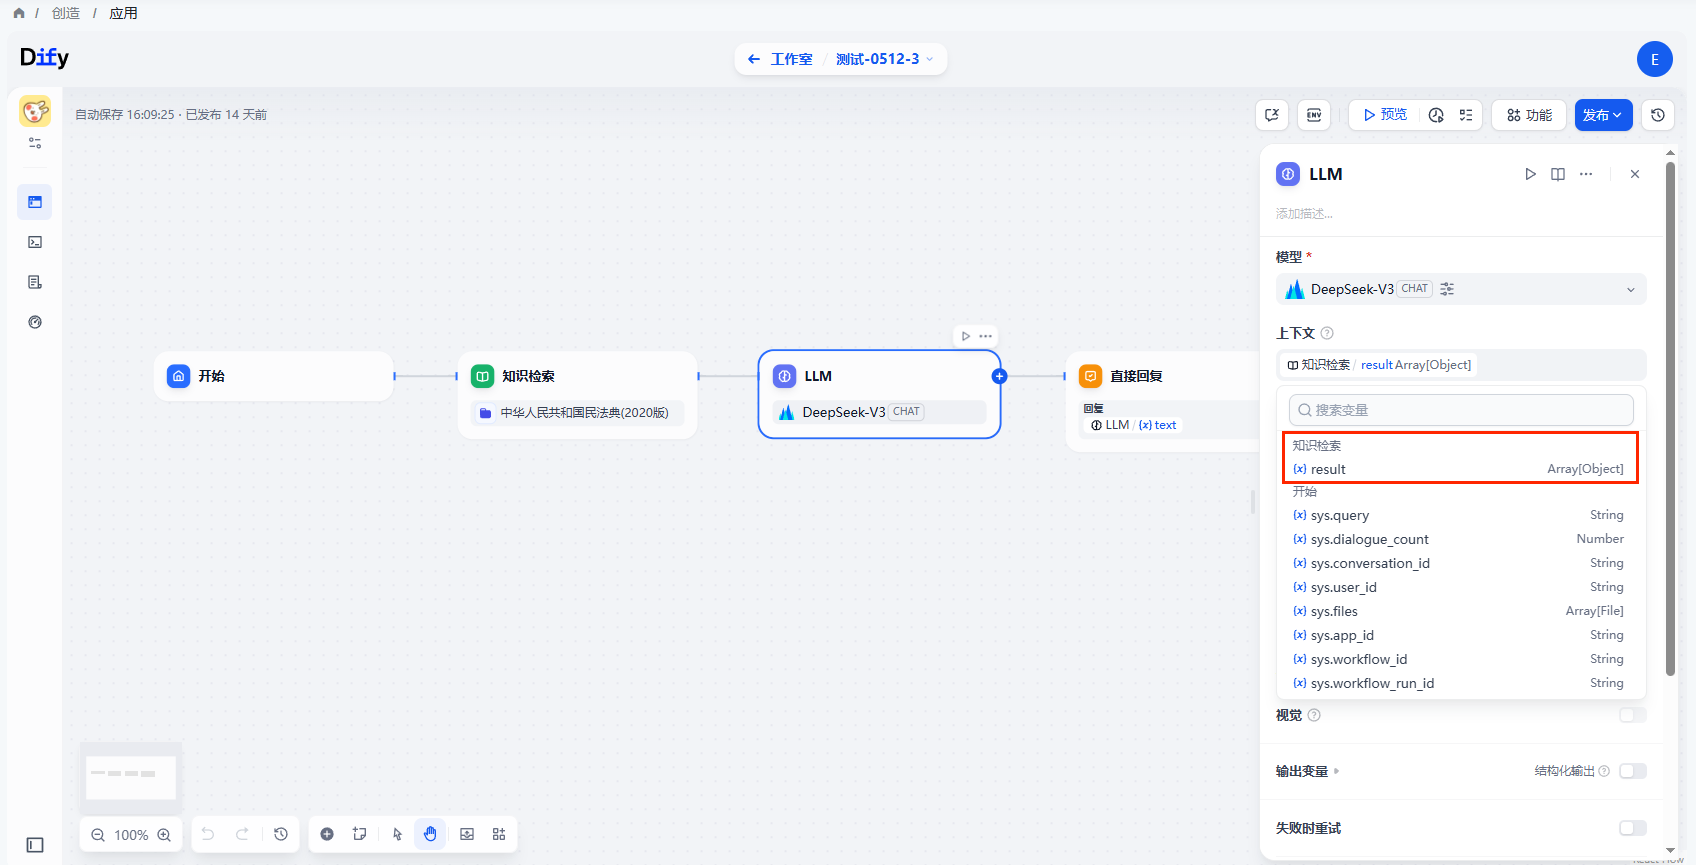This screenshot has width=1696, height=865.
Task: Close the LLM configuration panel
Action: (x=1635, y=174)
